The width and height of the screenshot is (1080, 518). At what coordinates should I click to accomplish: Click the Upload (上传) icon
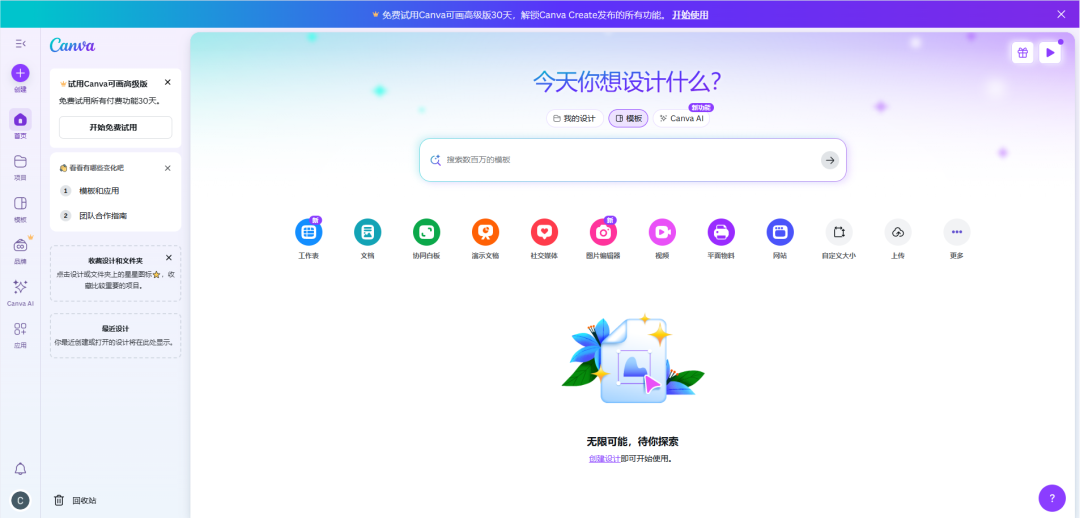point(897,232)
